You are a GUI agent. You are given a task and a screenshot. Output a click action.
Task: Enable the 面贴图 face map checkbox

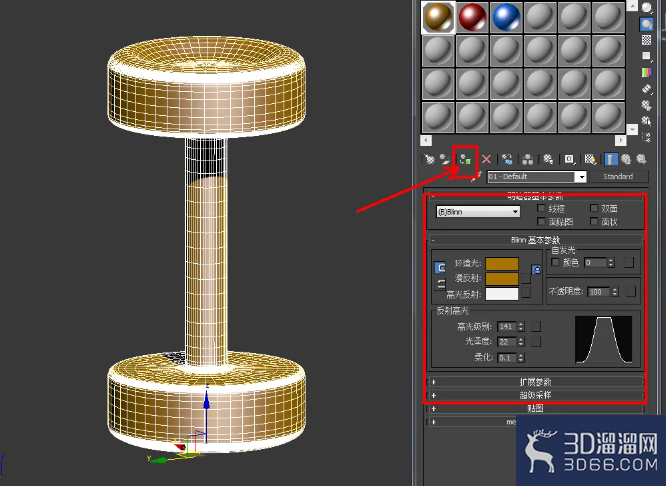pyautogui.click(x=541, y=221)
